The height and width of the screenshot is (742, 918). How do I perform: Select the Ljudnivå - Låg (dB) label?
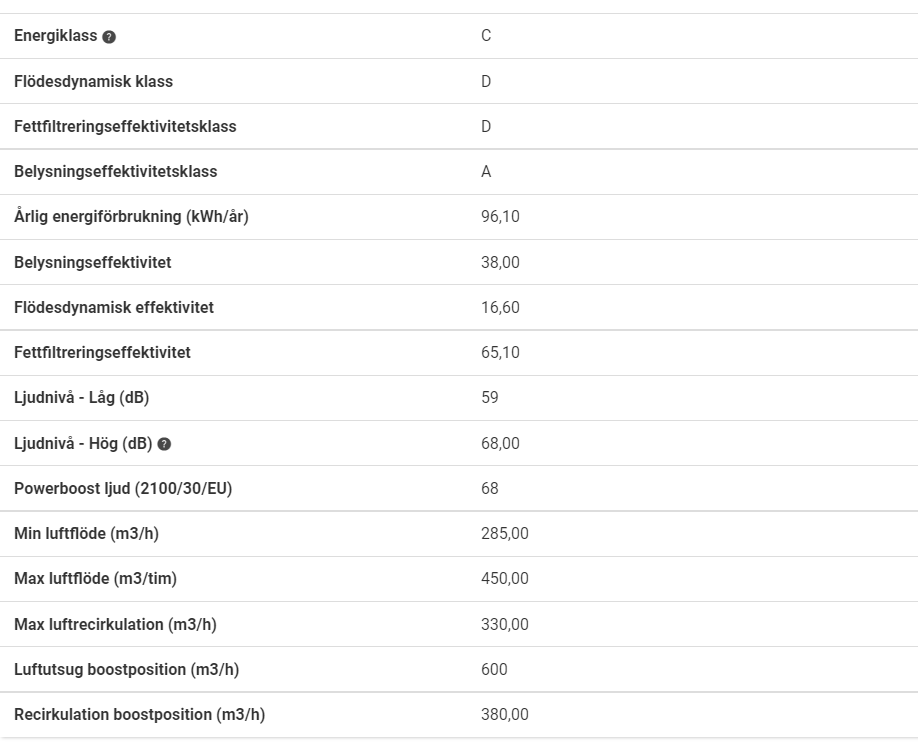(81, 398)
